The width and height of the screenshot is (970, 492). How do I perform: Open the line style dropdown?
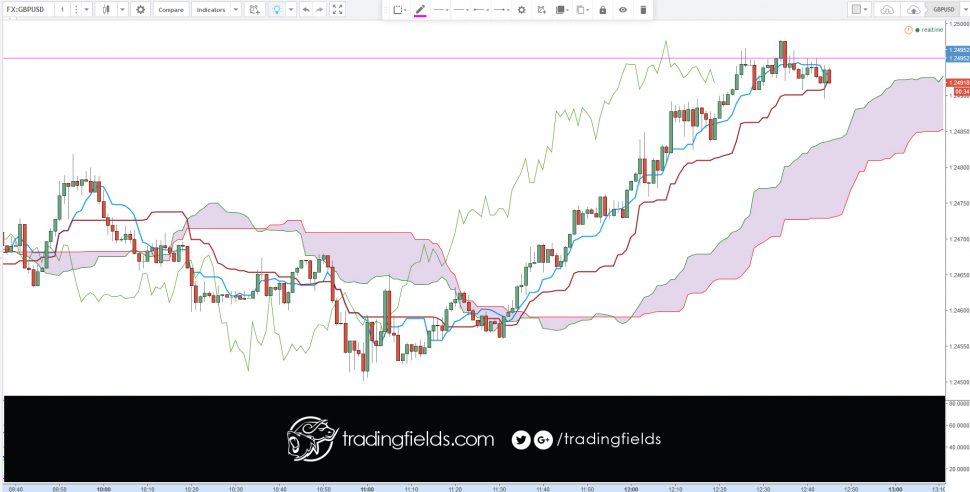(x=441, y=9)
